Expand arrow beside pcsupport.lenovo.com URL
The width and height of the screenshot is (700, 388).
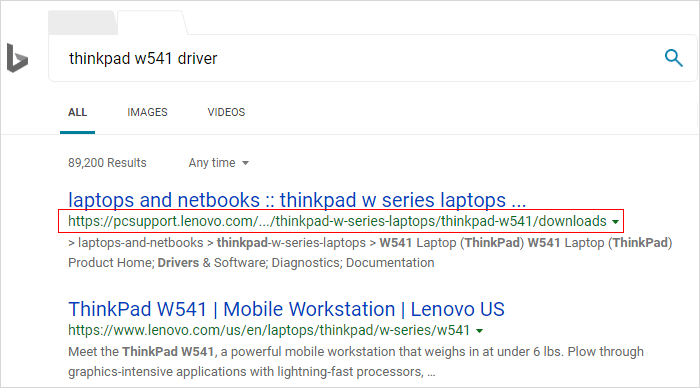point(616,222)
